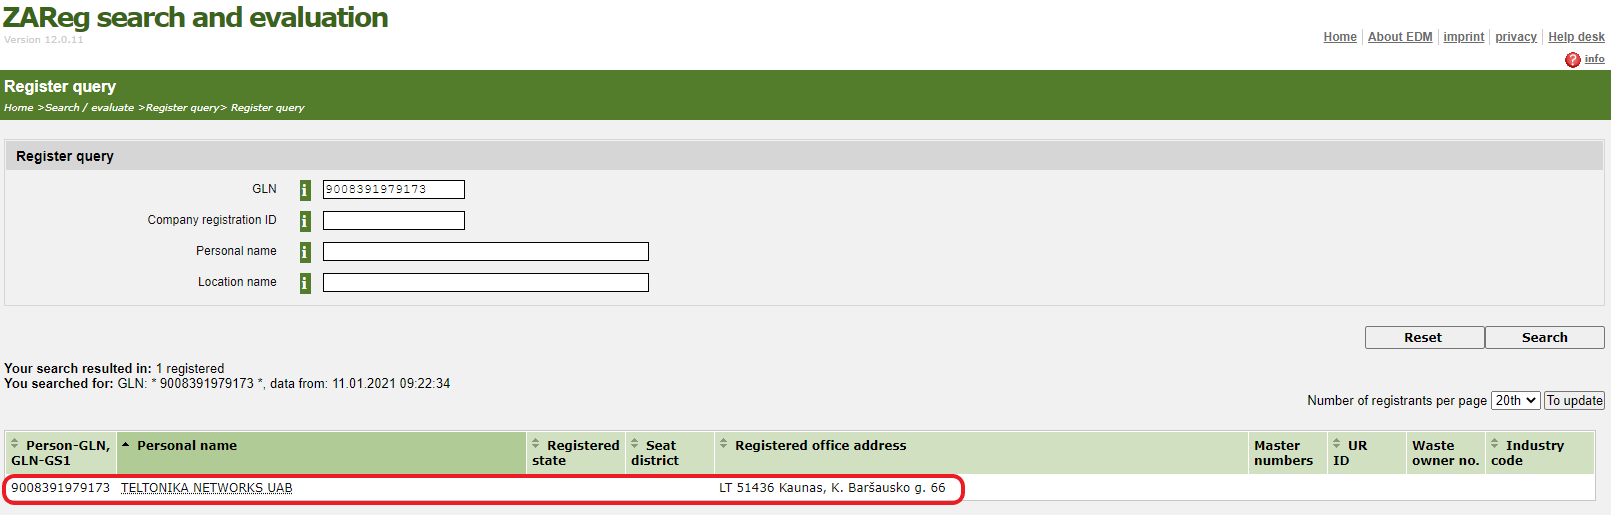Sort by Industry code column
The image size is (1611, 515).
point(1495,444)
